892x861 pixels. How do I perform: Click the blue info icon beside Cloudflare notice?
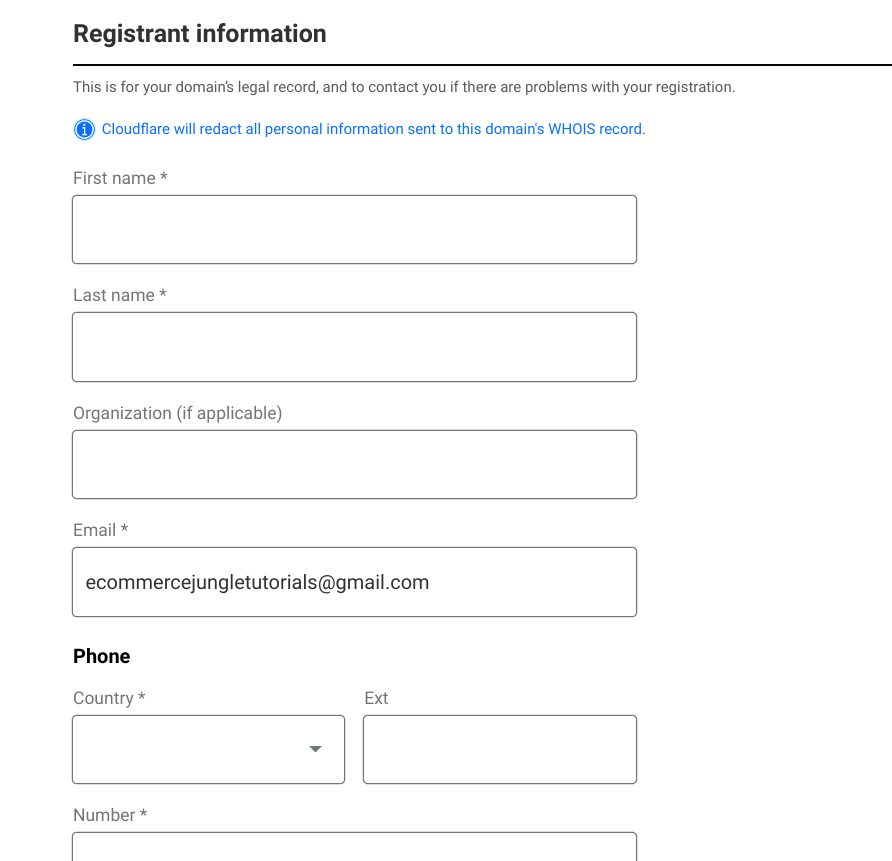point(84,130)
